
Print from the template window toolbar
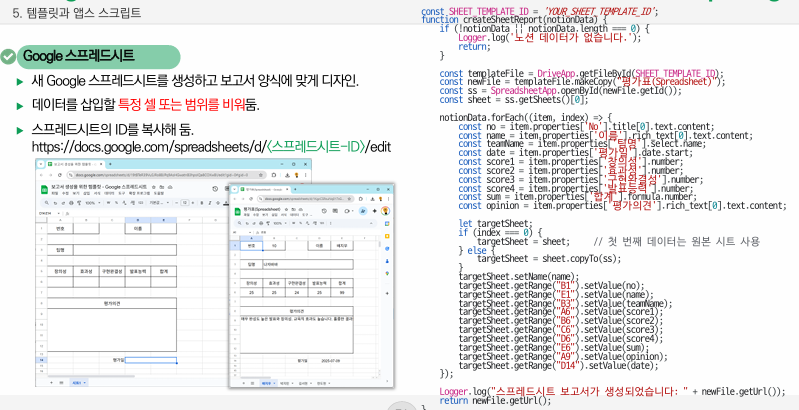click(x=71, y=203)
